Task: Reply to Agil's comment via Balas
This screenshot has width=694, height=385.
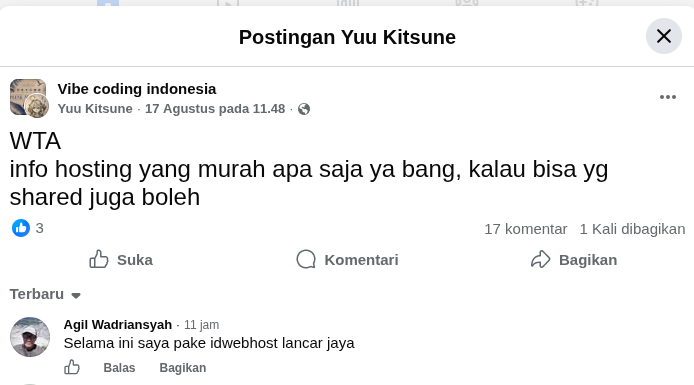Action: pos(120,368)
